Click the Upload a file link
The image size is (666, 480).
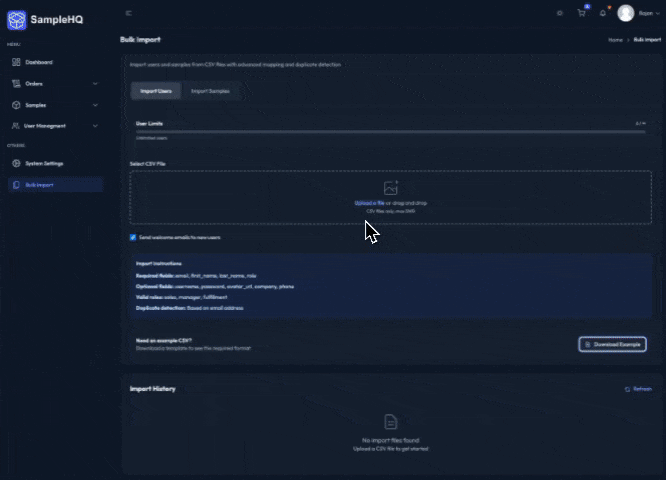point(369,203)
